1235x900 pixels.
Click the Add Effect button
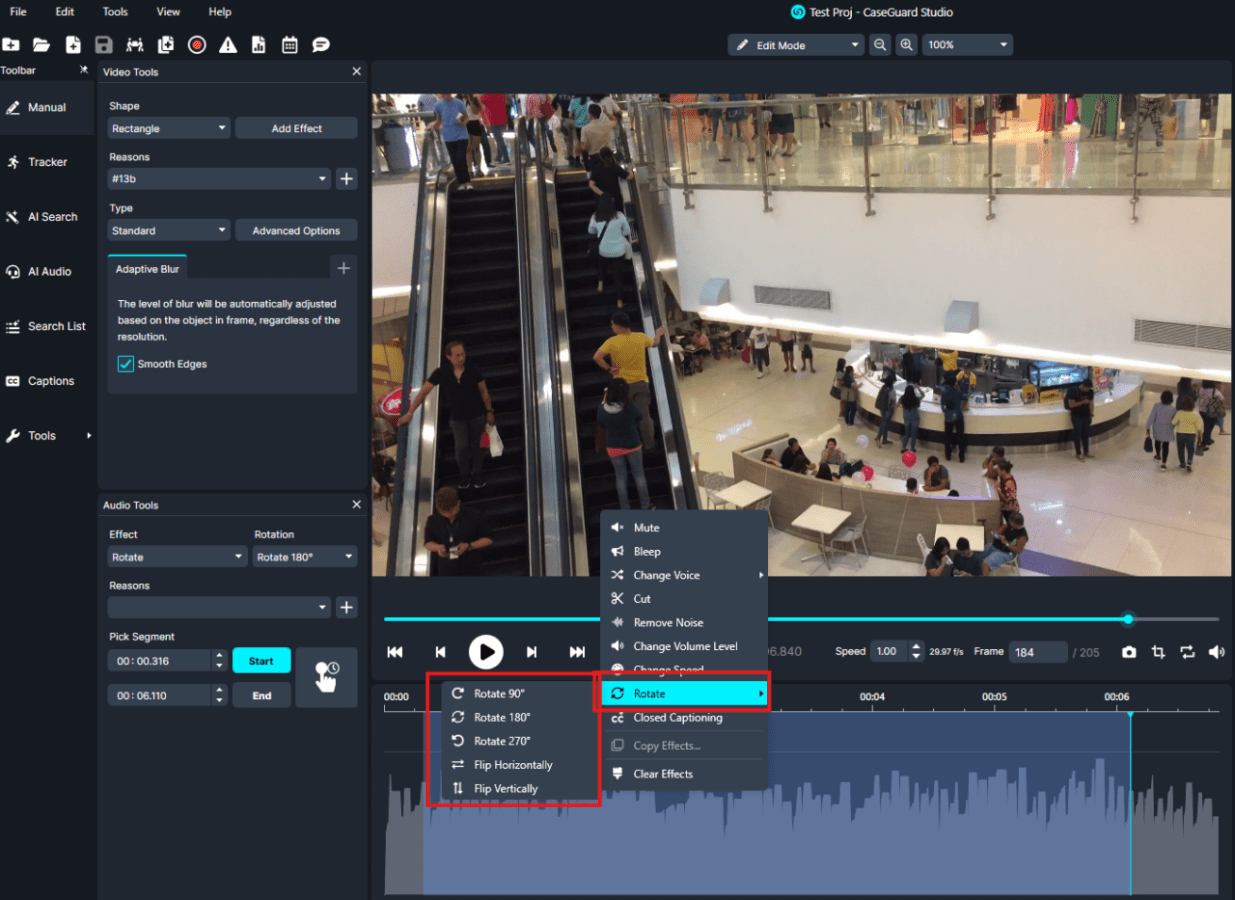[296, 129]
